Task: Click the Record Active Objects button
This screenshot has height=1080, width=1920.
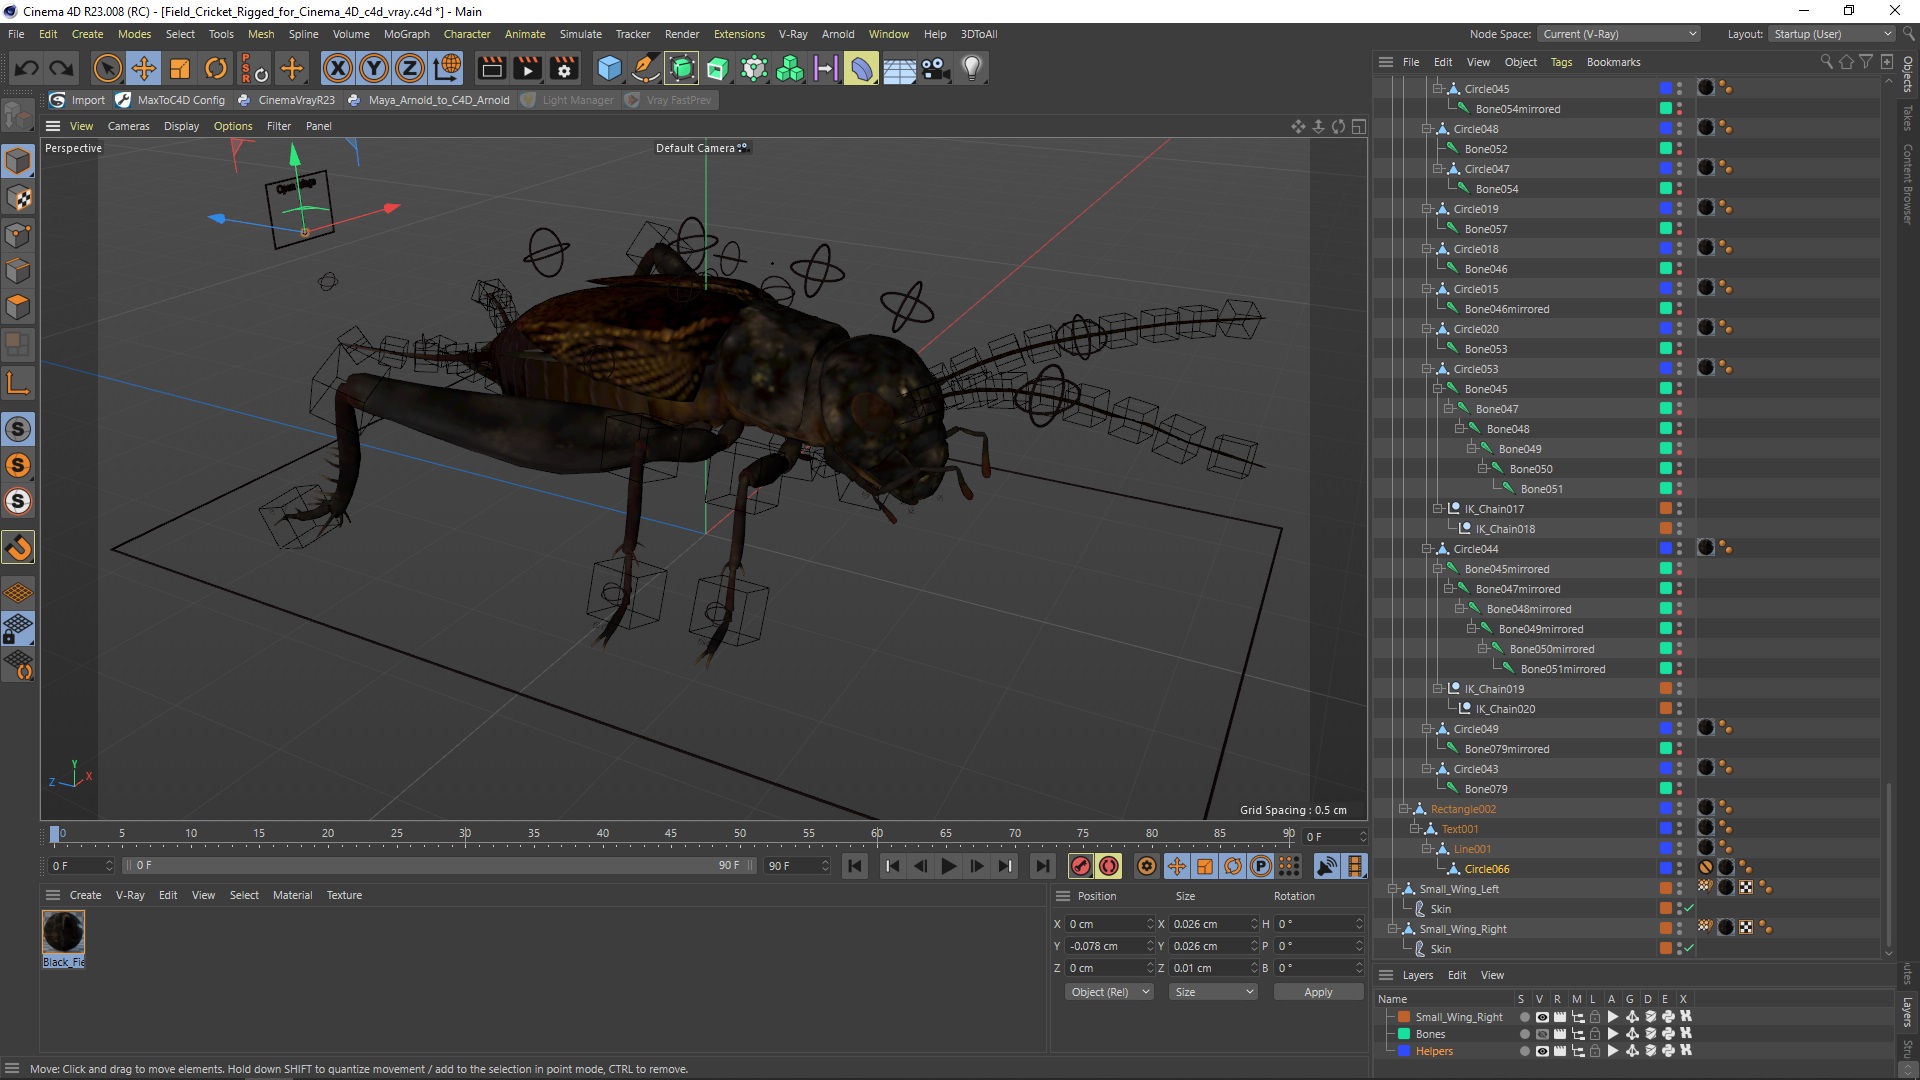Action: tap(1080, 866)
